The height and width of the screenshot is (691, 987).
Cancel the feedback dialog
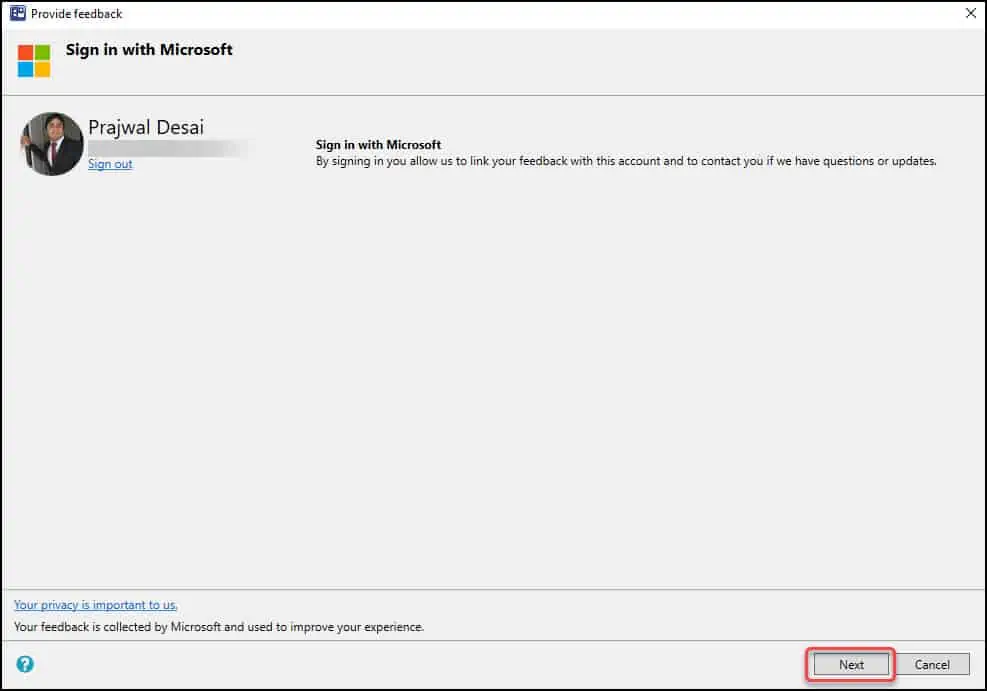(932, 664)
